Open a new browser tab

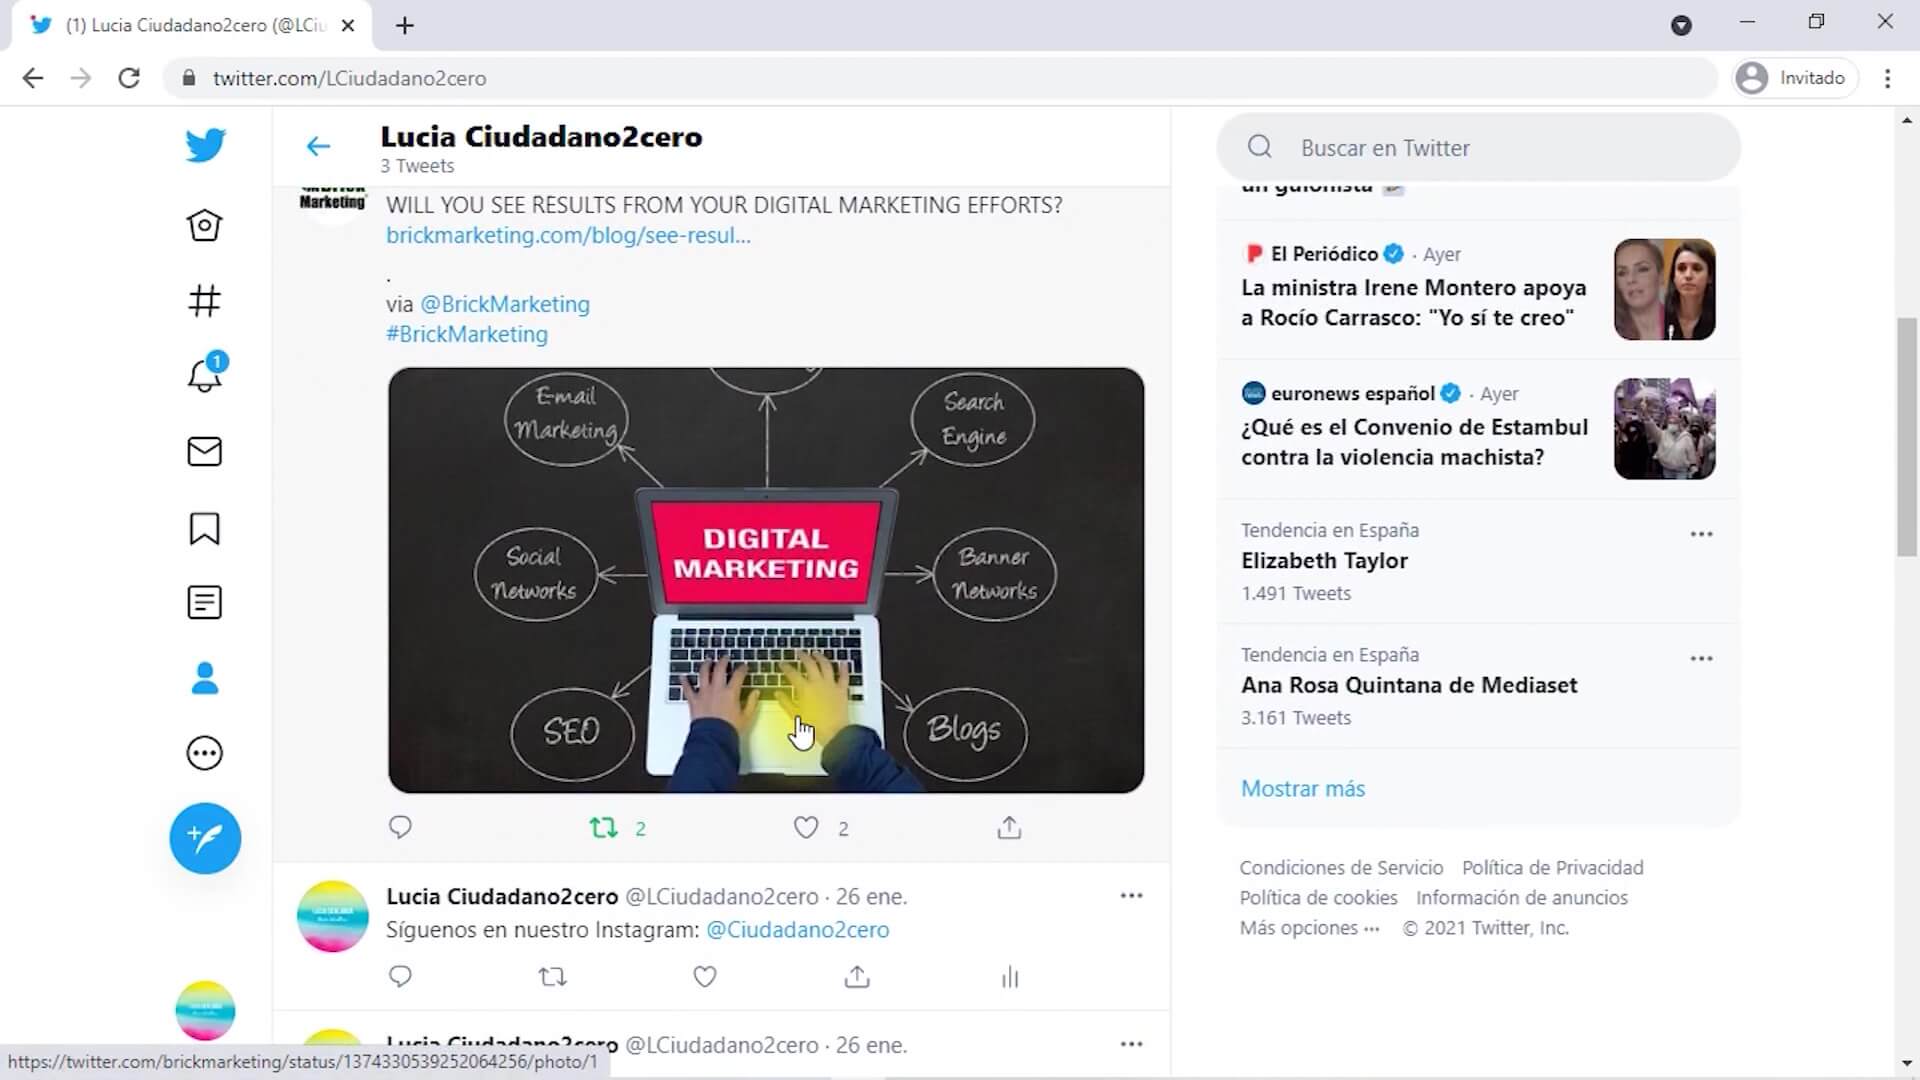click(405, 26)
